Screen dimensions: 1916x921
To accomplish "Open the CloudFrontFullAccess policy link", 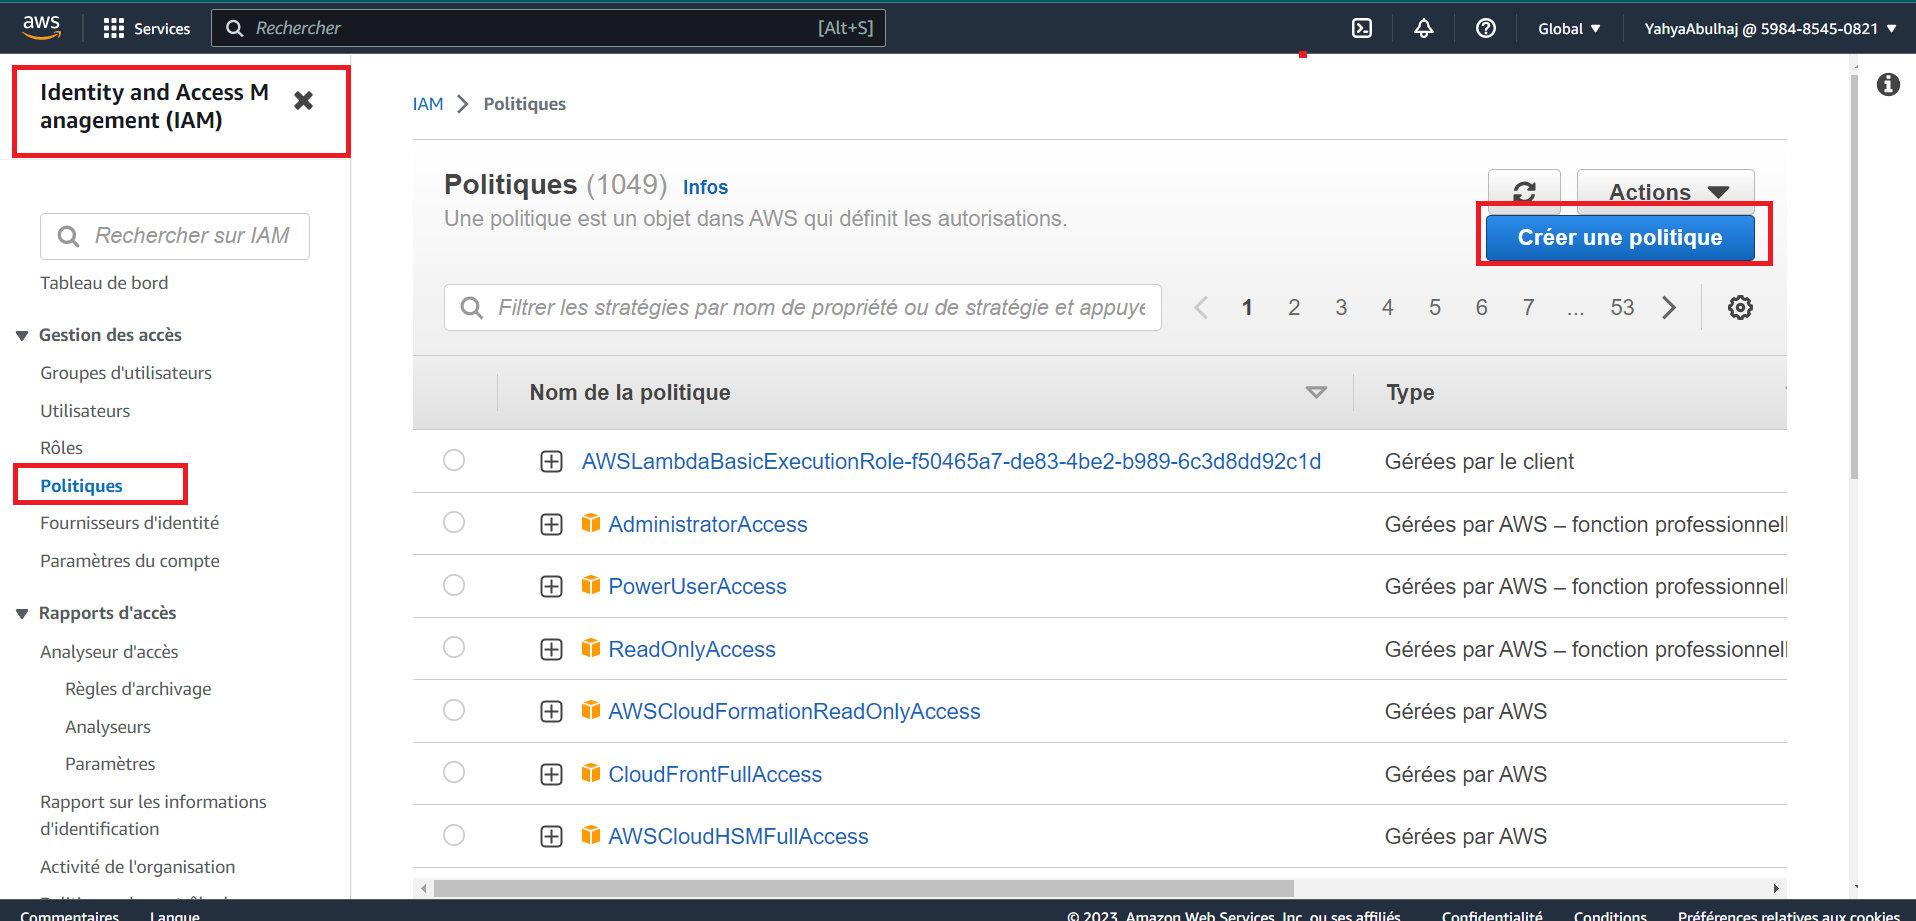I will tap(715, 774).
